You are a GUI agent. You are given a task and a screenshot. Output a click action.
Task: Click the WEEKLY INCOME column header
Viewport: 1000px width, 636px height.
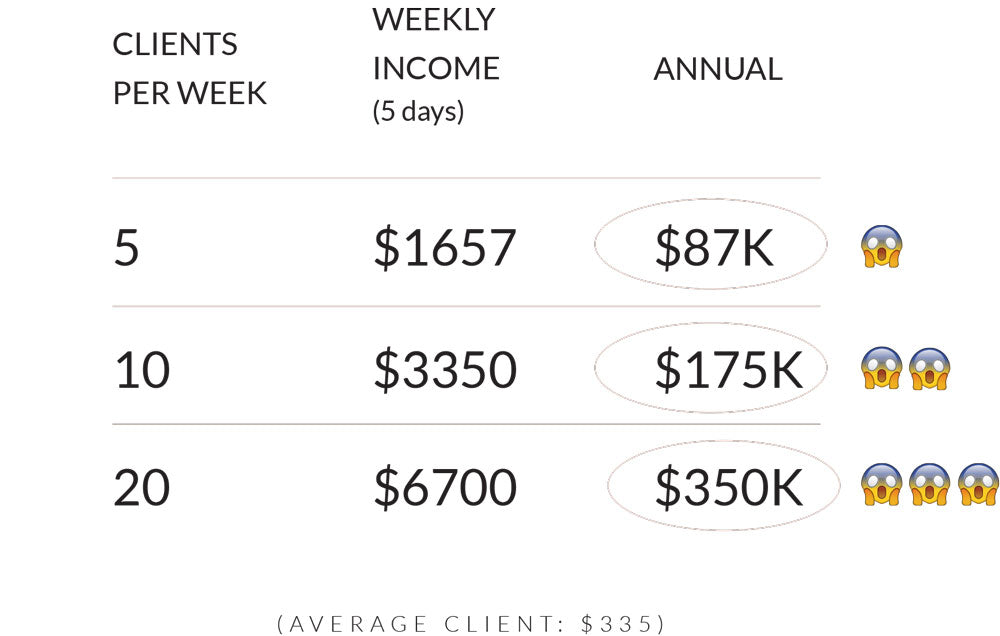(x=436, y=44)
